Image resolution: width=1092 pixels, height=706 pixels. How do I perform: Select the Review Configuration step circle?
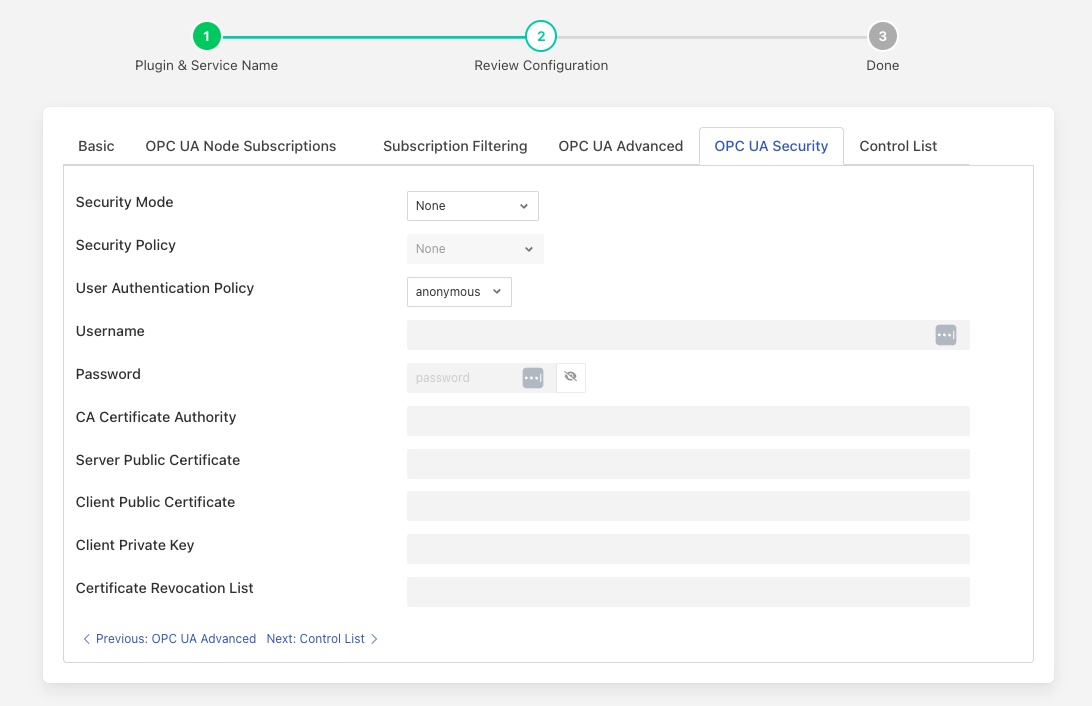(x=541, y=35)
